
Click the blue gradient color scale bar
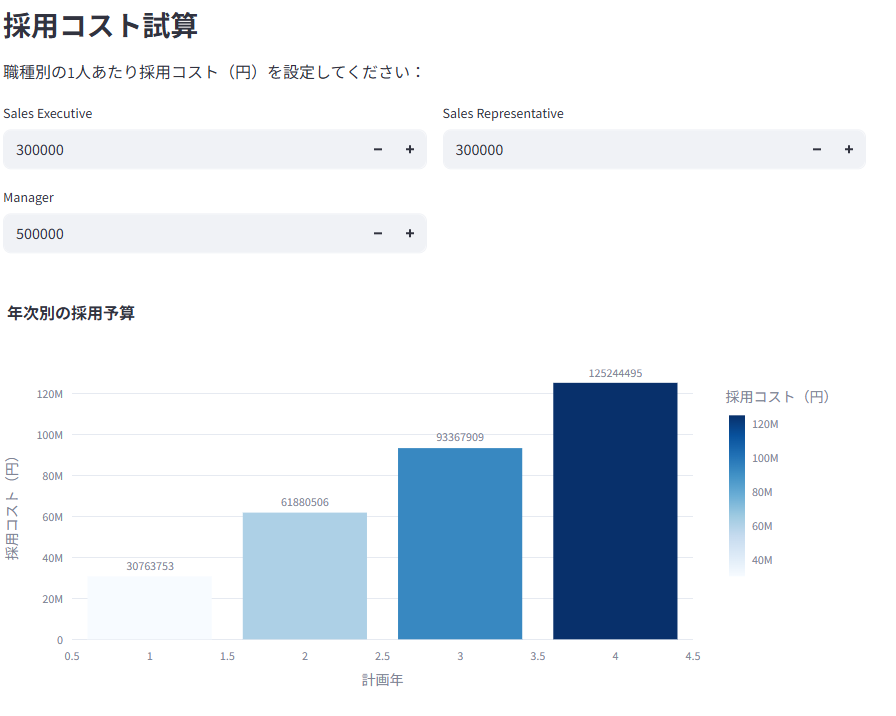(x=737, y=495)
